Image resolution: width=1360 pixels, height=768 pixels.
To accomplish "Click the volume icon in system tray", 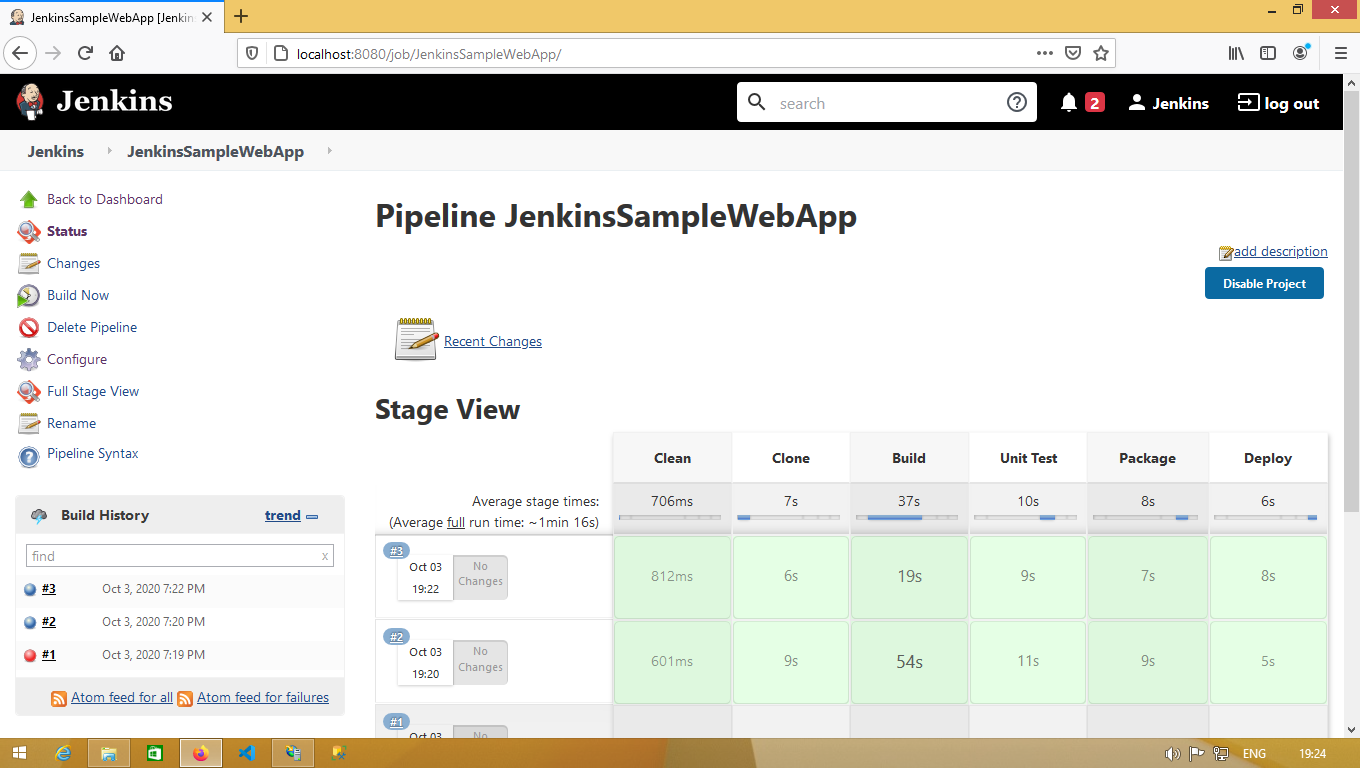I will 1172,754.
